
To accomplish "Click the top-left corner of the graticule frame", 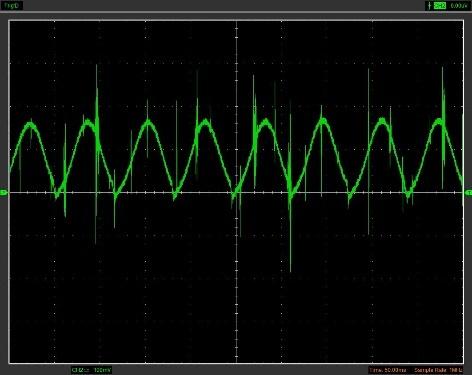I will click(9, 21).
